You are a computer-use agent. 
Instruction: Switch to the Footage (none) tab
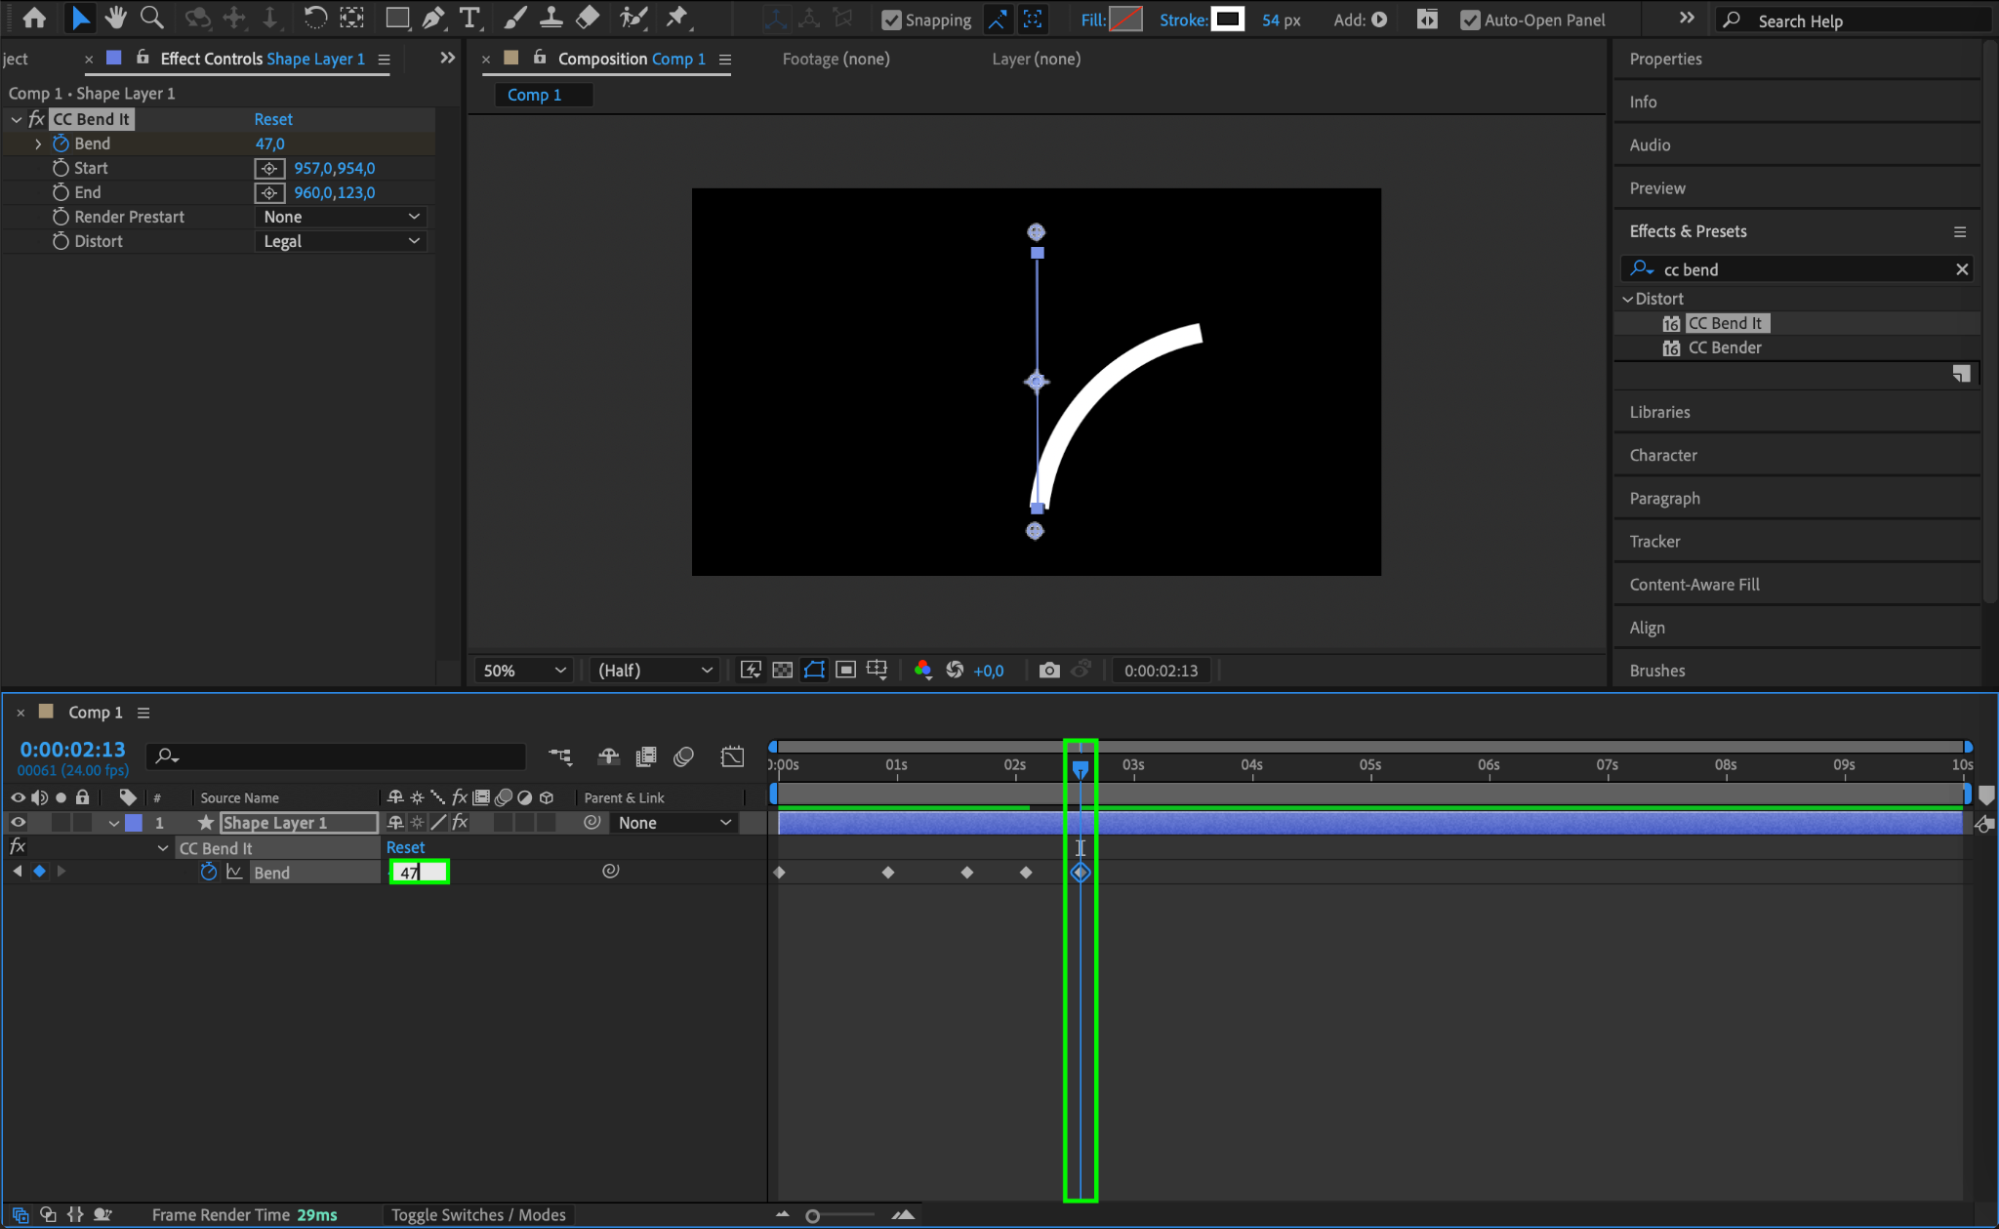click(835, 59)
